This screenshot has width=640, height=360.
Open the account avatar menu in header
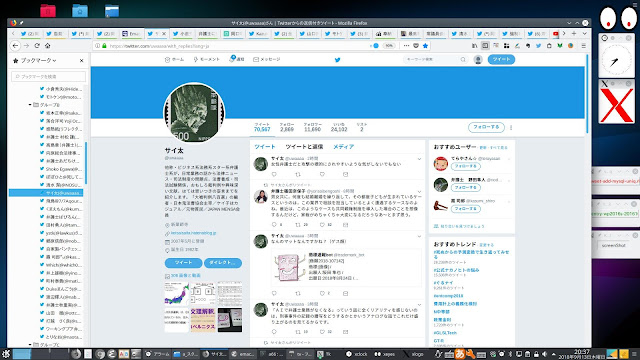[x=478, y=60]
